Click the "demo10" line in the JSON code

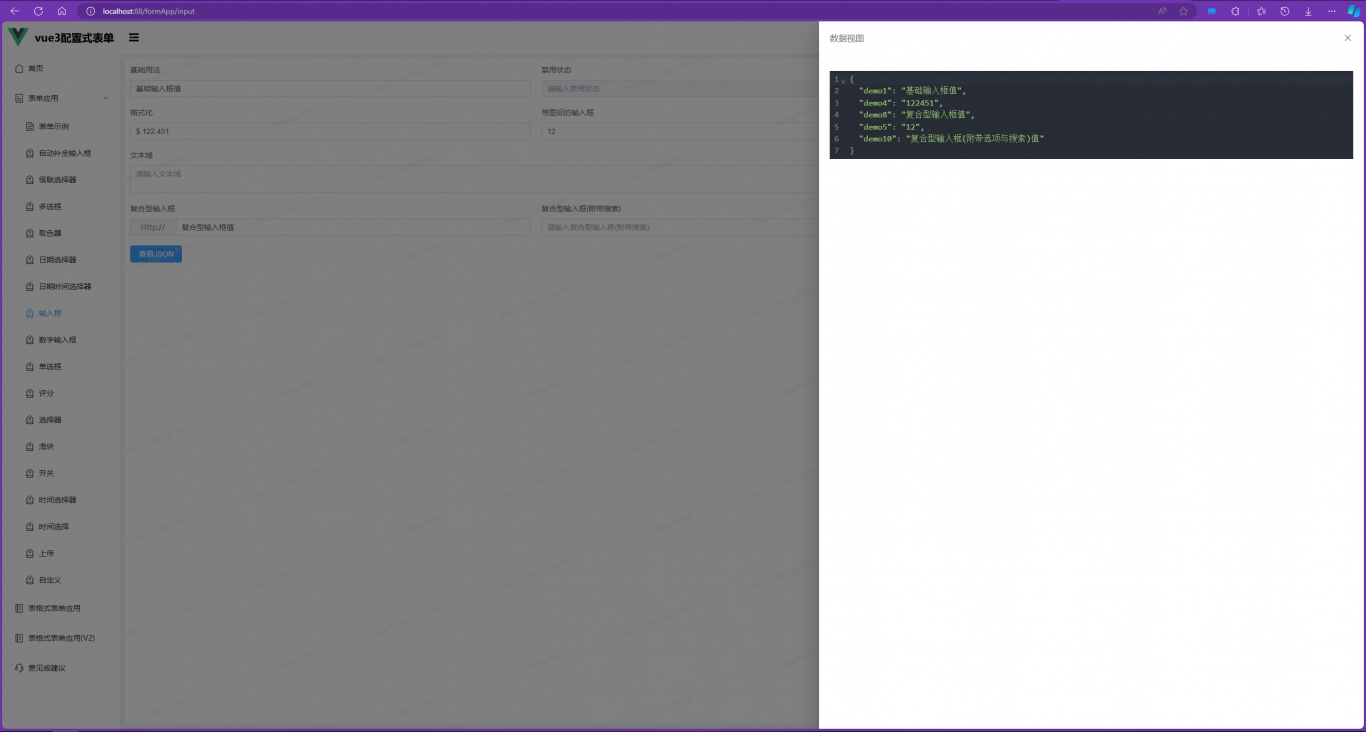pyautogui.click(x=951, y=139)
